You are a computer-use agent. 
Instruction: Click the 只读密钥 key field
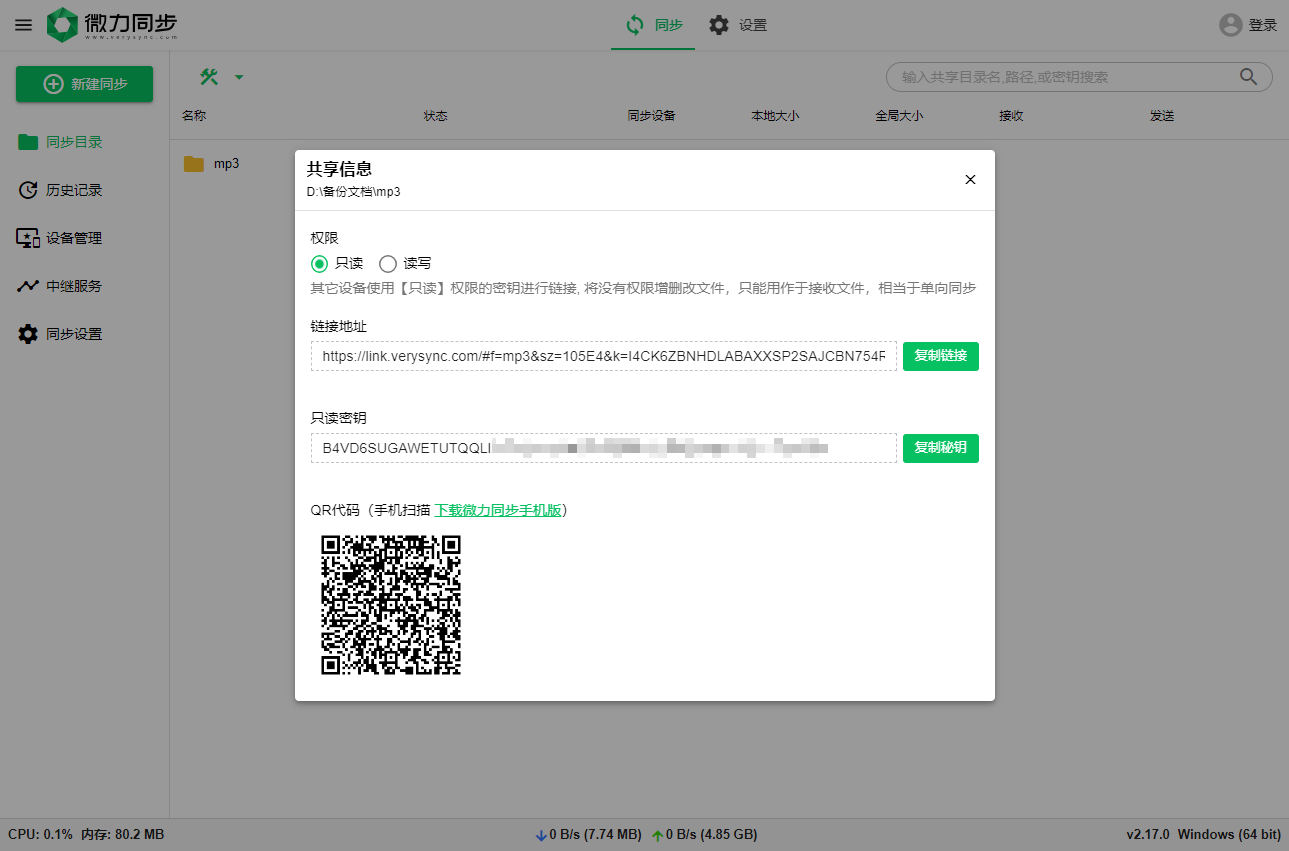pos(604,448)
